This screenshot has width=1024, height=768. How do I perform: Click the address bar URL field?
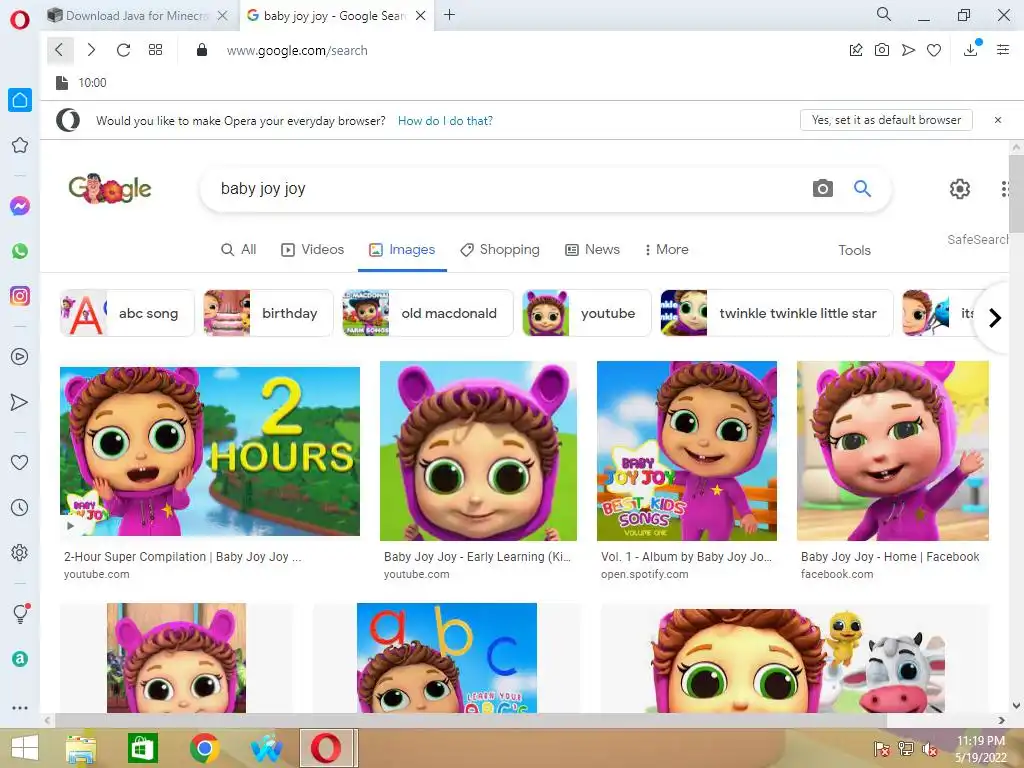(297, 50)
